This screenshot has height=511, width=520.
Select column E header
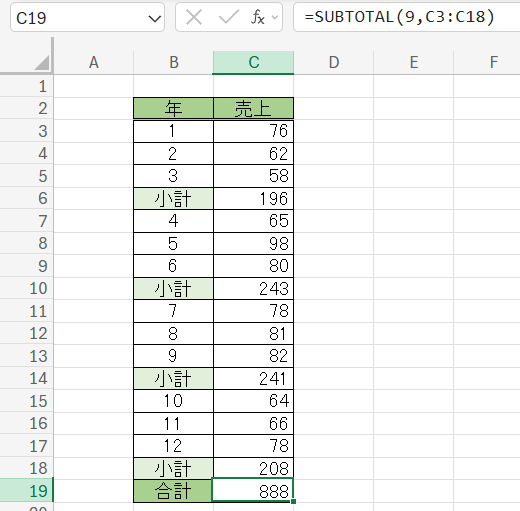click(x=414, y=62)
